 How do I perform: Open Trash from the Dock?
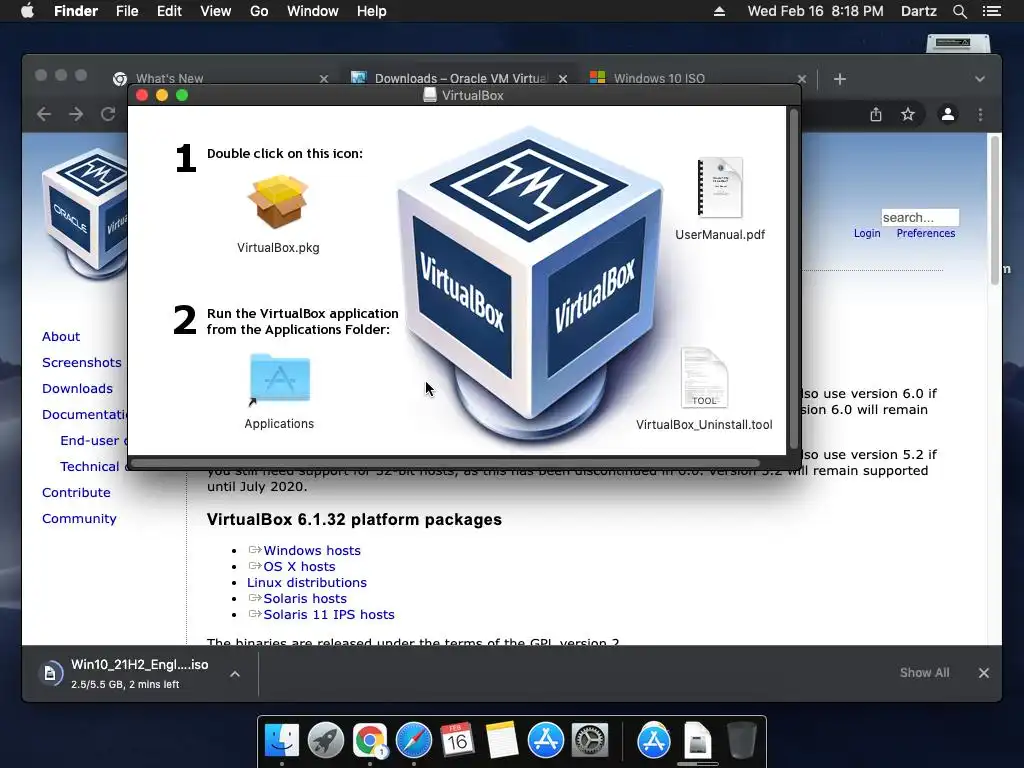pos(741,741)
